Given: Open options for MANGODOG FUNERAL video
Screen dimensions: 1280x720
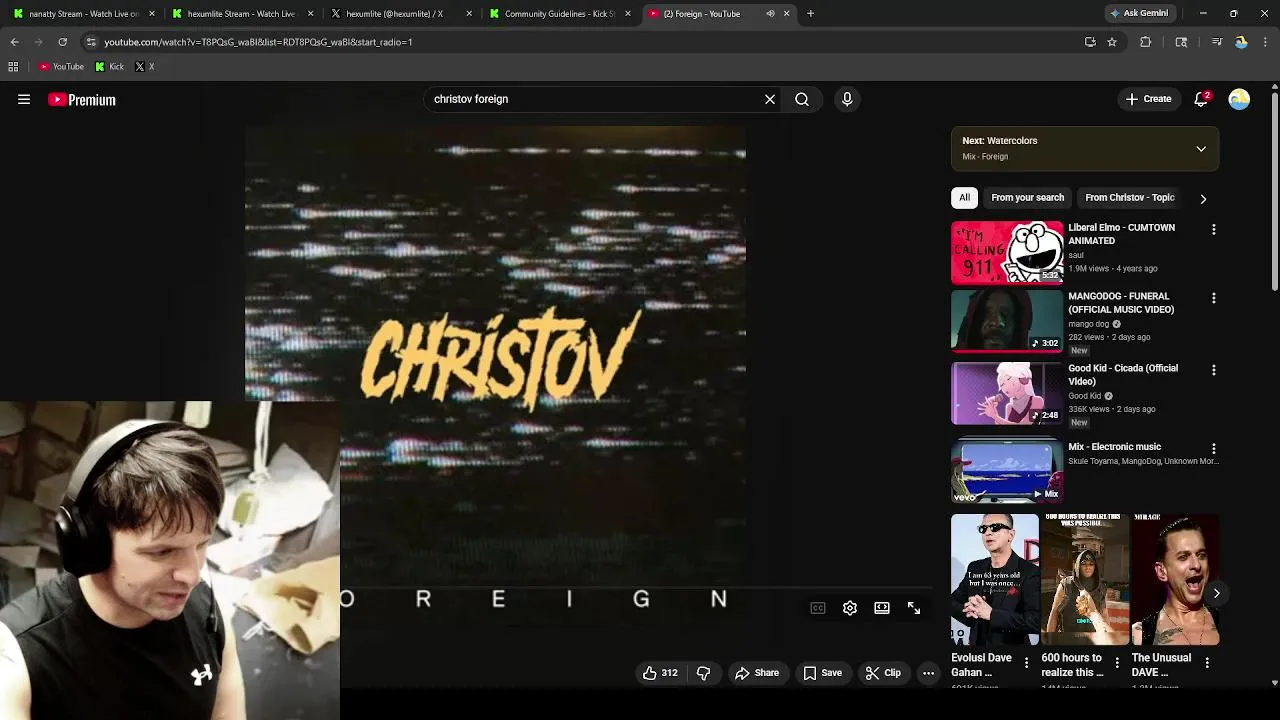Looking at the screenshot, I should [x=1213, y=298].
